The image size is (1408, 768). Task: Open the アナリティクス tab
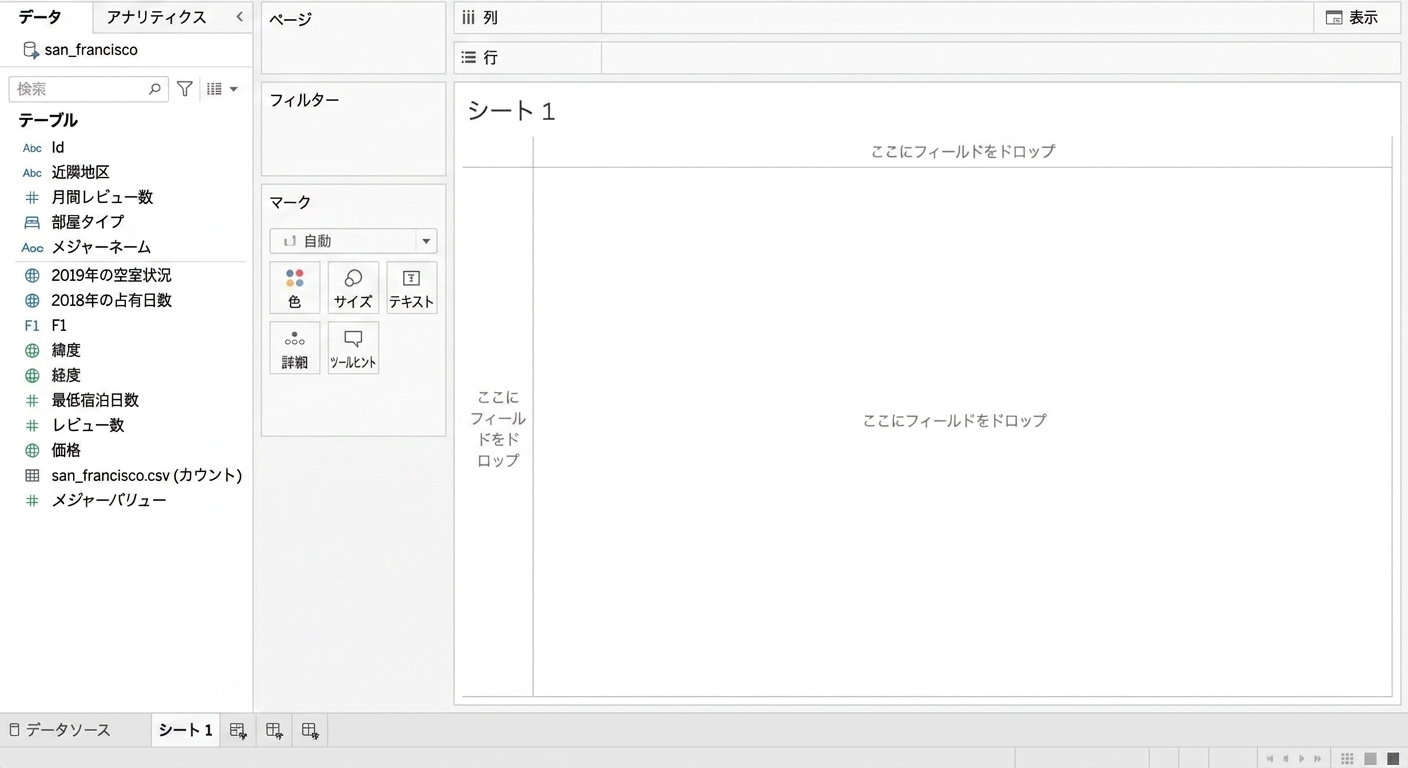tap(156, 17)
